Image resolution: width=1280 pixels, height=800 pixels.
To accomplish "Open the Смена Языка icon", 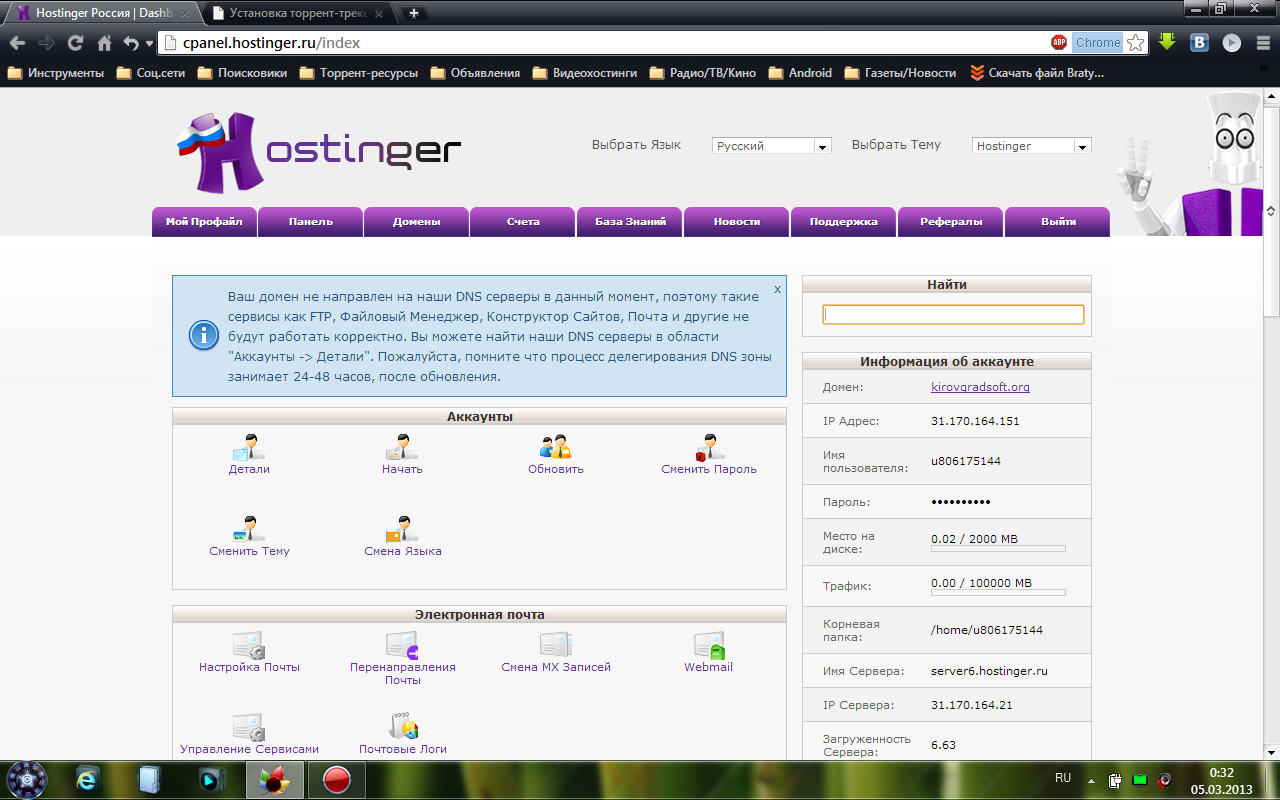I will pyautogui.click(x=402, y=529).
